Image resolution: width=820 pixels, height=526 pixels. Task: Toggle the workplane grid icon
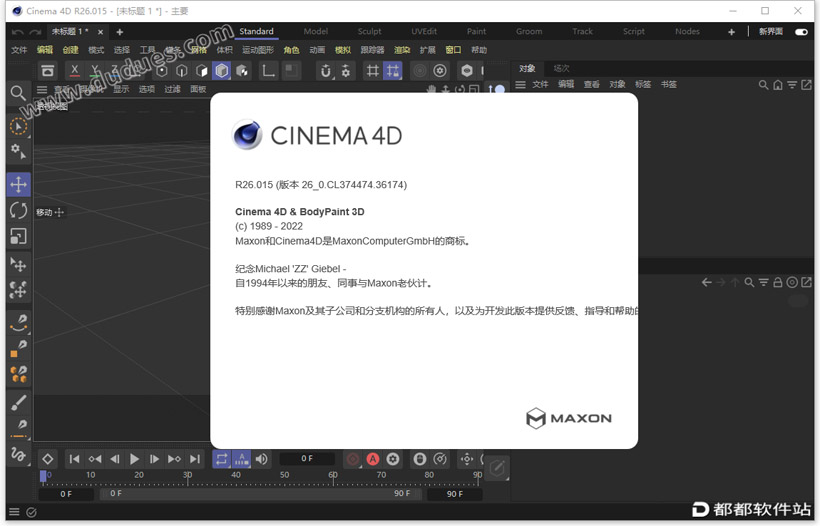(x=372, y=71)
